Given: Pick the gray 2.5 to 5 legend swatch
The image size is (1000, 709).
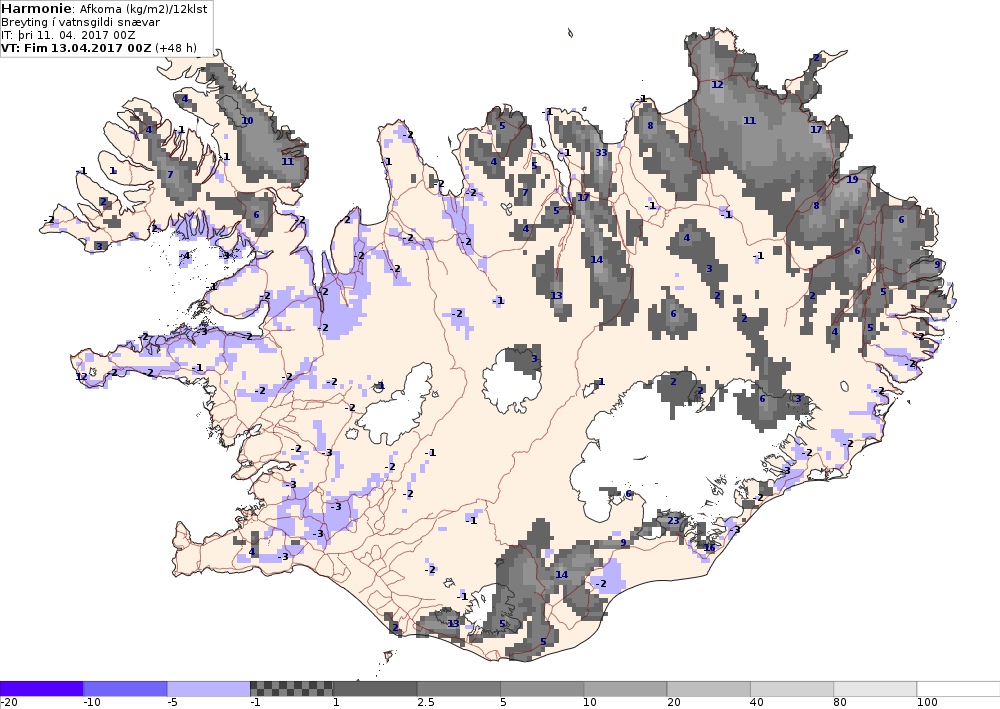Looking at the screenshot, I should (x=459, y=689).
